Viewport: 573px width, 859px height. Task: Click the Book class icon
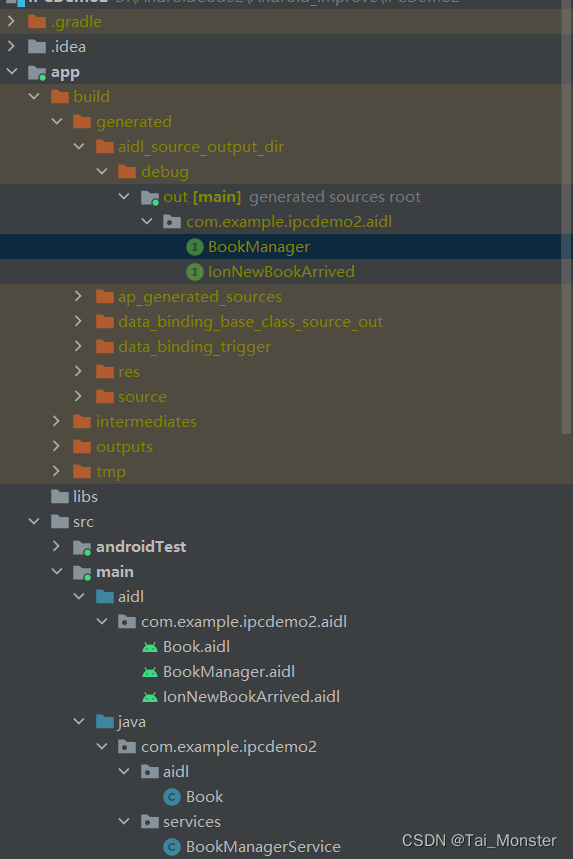pyautogui.click(x=172, y=797)
